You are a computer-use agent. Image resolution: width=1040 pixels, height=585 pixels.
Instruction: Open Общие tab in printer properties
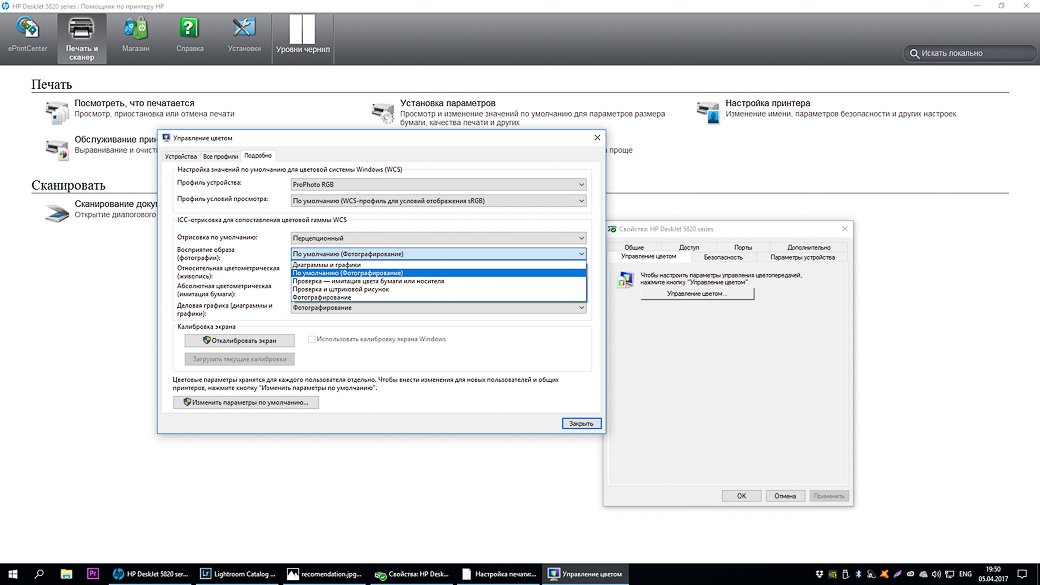pos(634,247)
